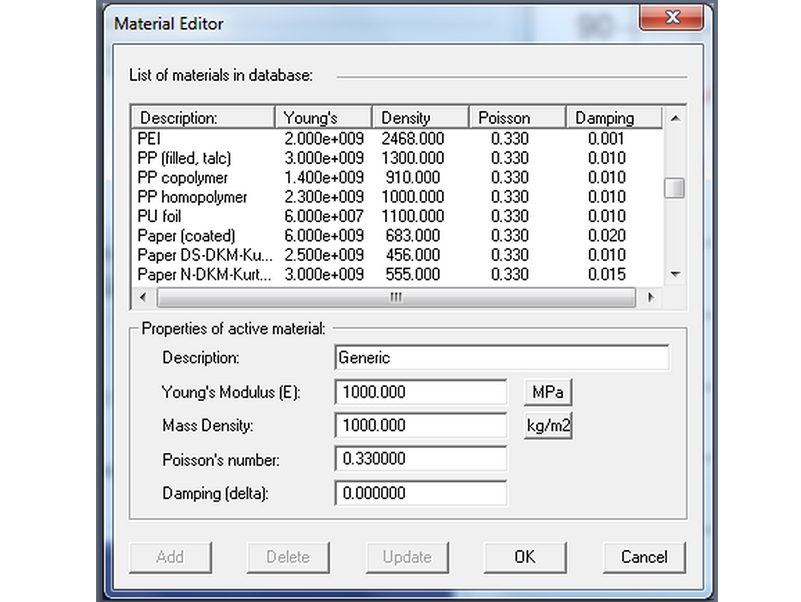This screenshot has height=602, width=801.
Task: Click the horizontal scrollbar left arrow
Action: 143,298
